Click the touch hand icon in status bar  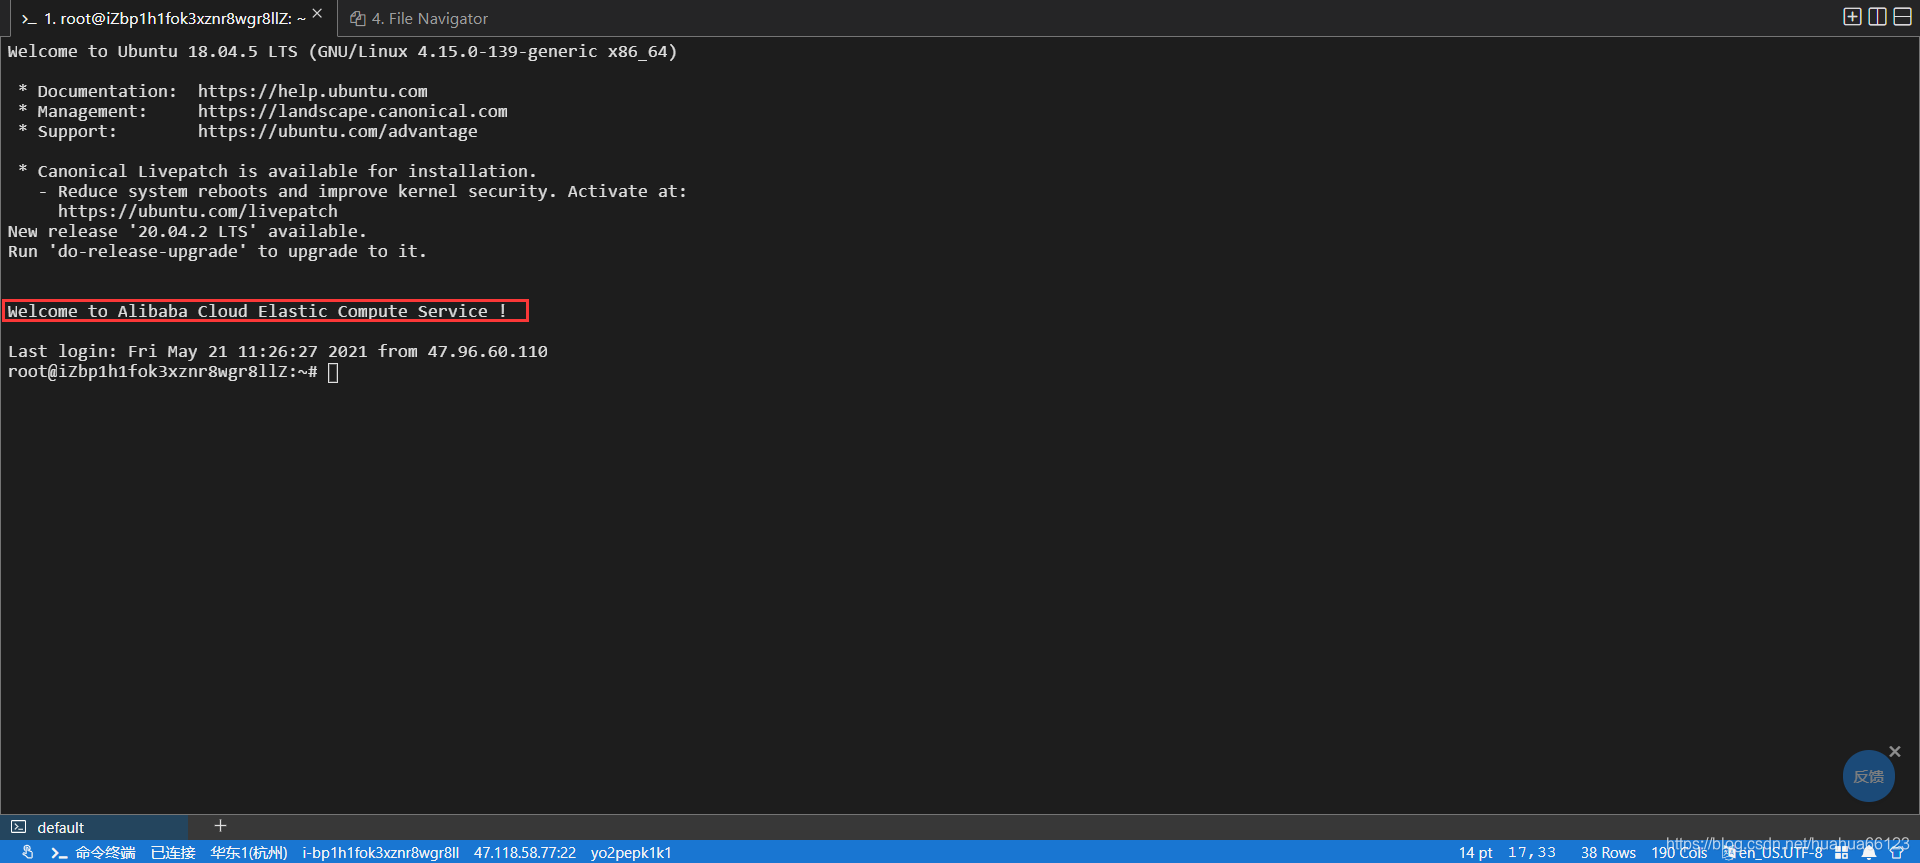coord(27,852)
